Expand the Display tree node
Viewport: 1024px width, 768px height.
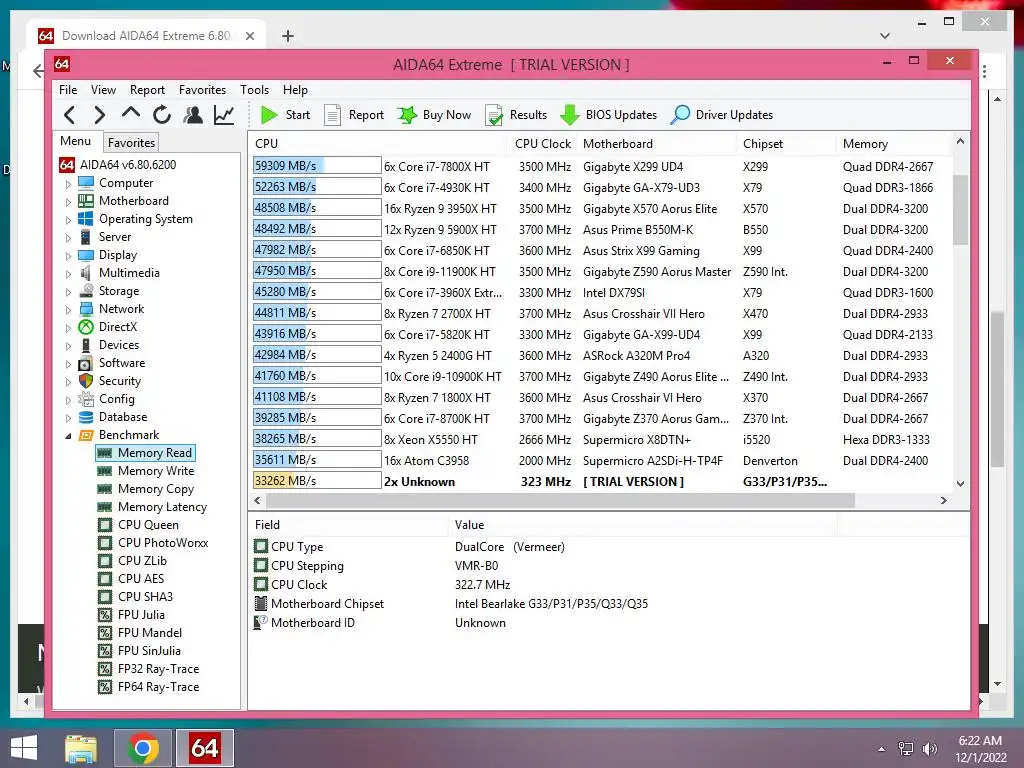68,256
